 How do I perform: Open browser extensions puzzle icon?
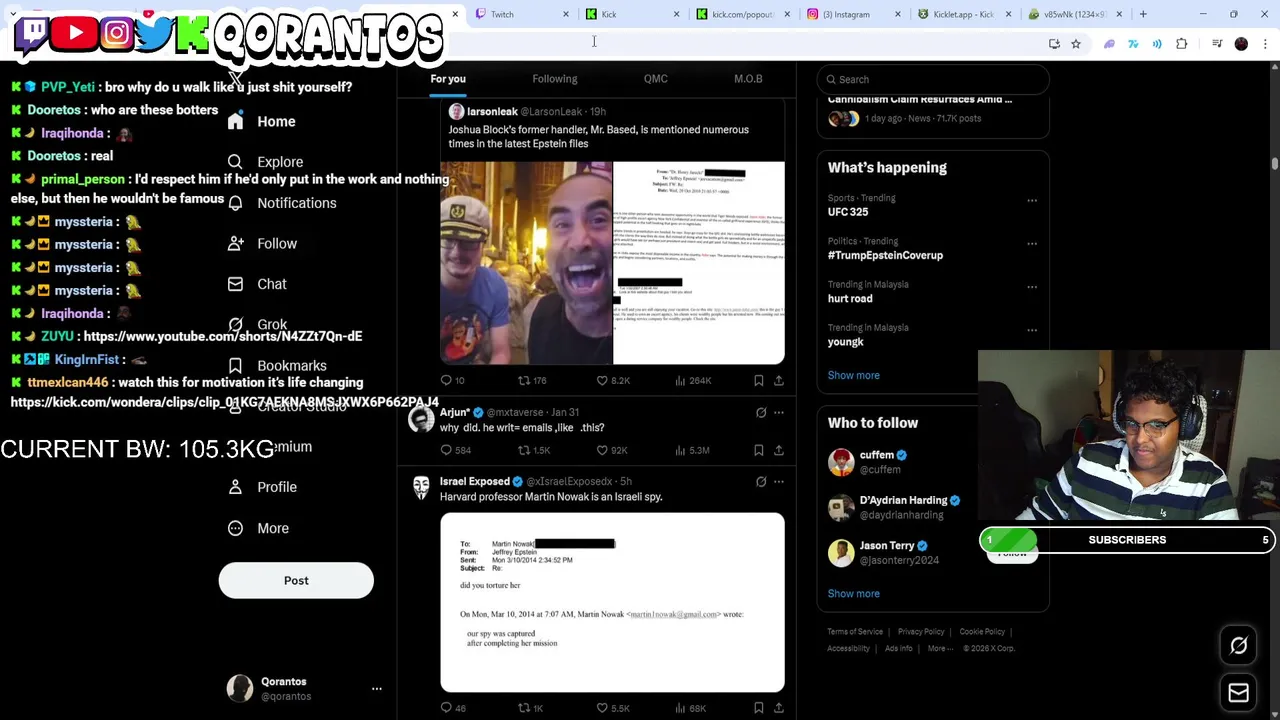tap(1182, 44)
